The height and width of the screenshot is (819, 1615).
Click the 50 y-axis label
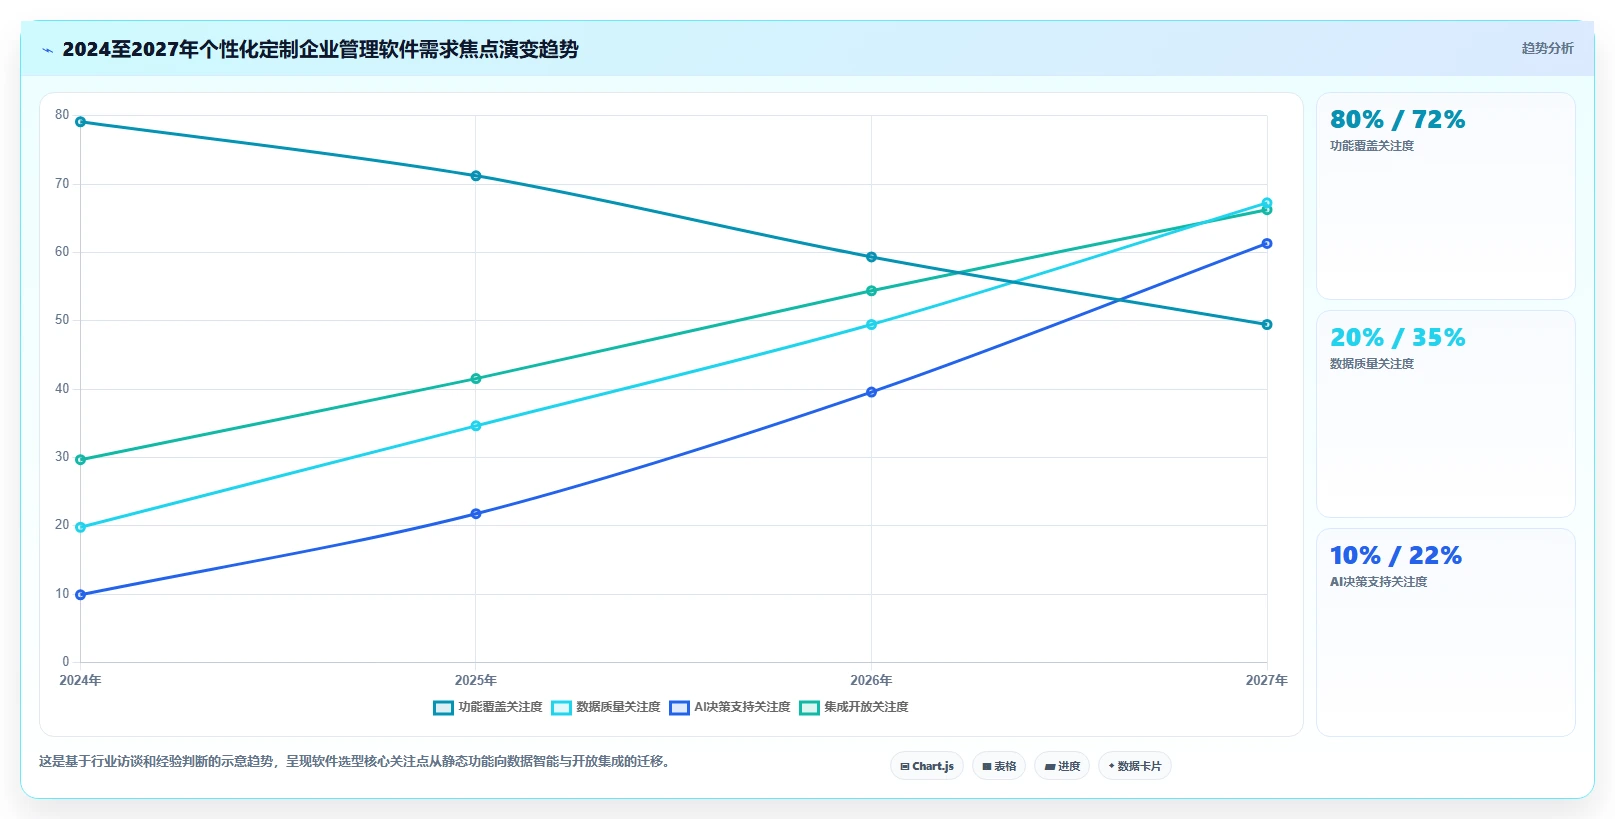pos(62,320)
